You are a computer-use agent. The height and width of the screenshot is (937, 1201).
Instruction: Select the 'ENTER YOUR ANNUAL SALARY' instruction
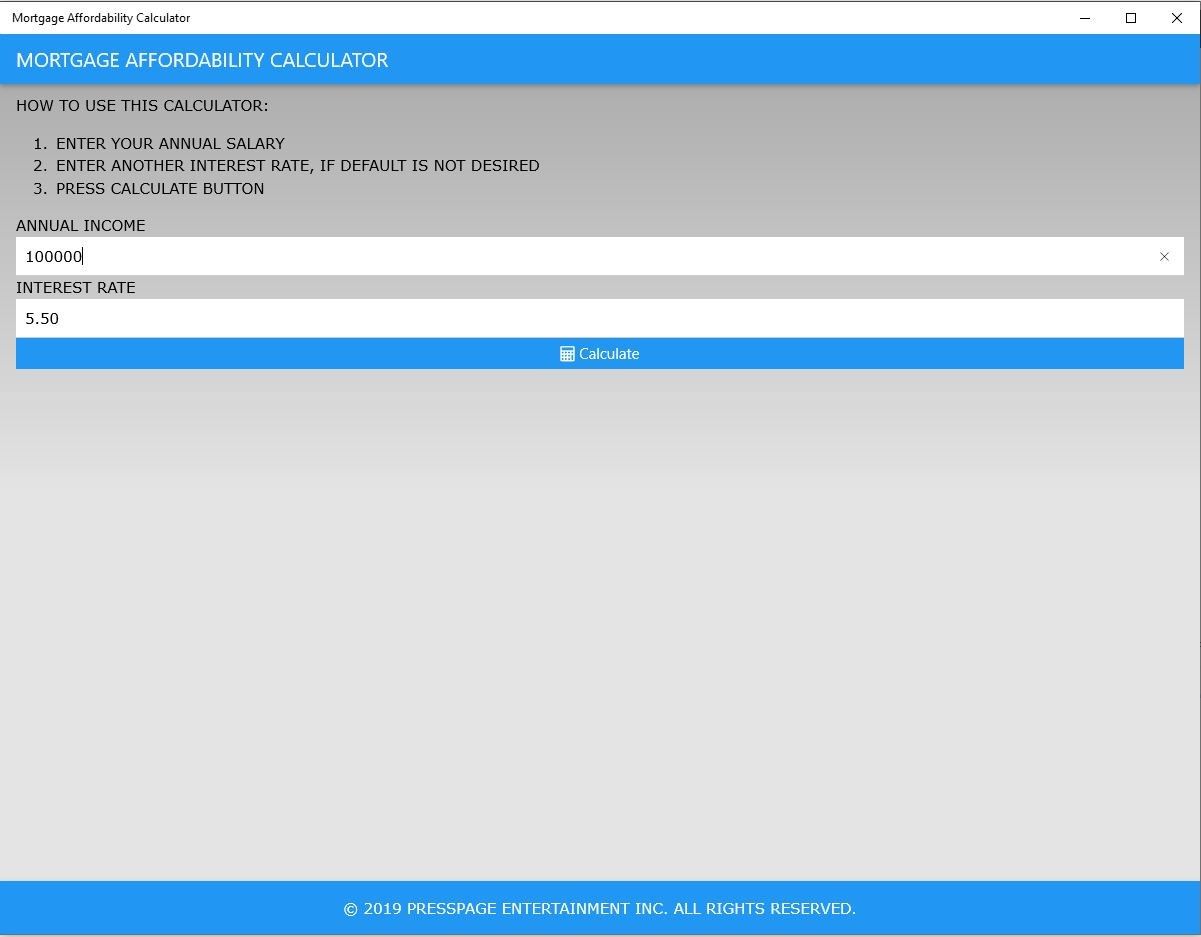pos(170,143)
